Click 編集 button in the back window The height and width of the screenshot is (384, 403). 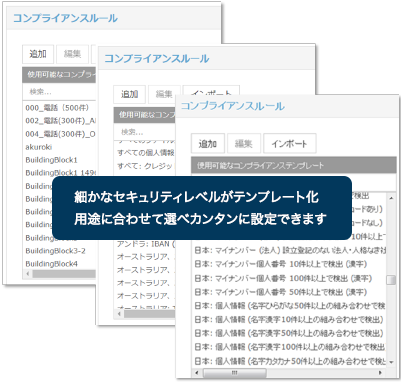point(72,54)
